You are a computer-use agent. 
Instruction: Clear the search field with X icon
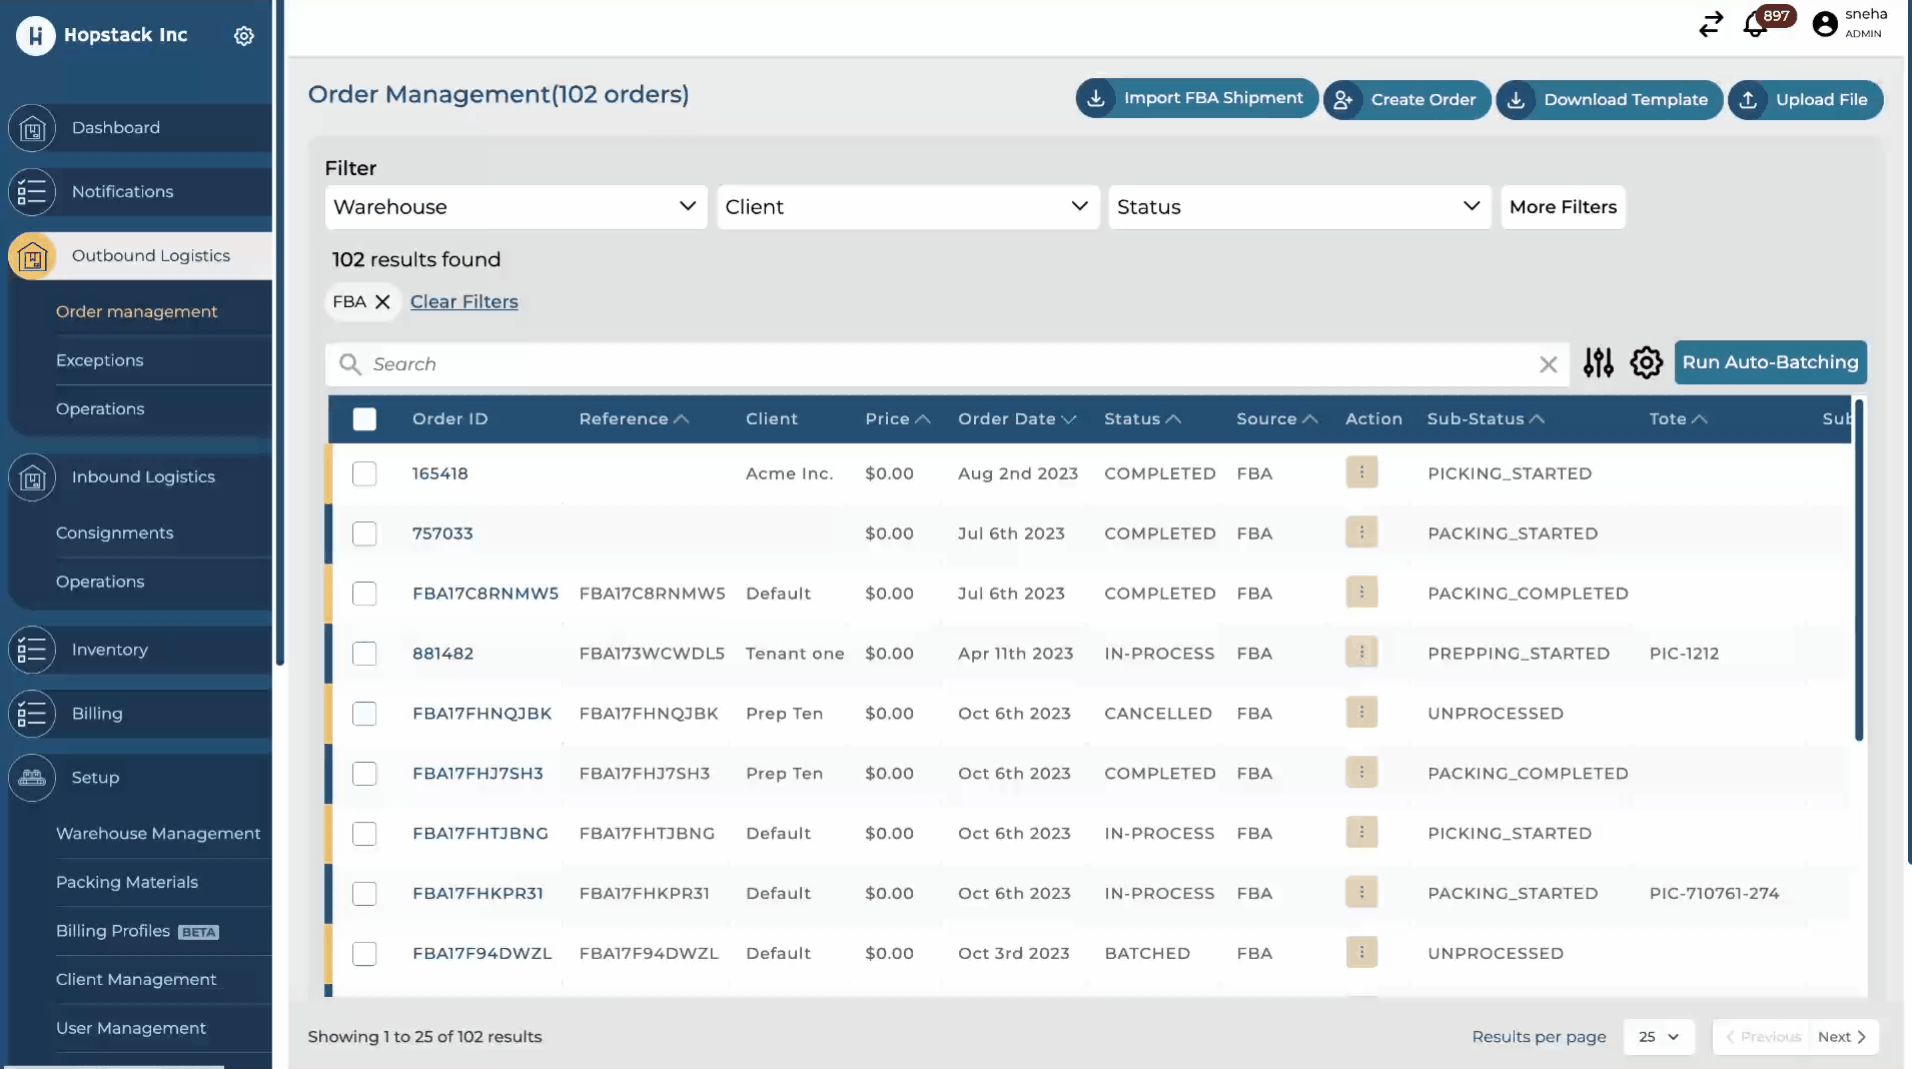pos(1548,365)
